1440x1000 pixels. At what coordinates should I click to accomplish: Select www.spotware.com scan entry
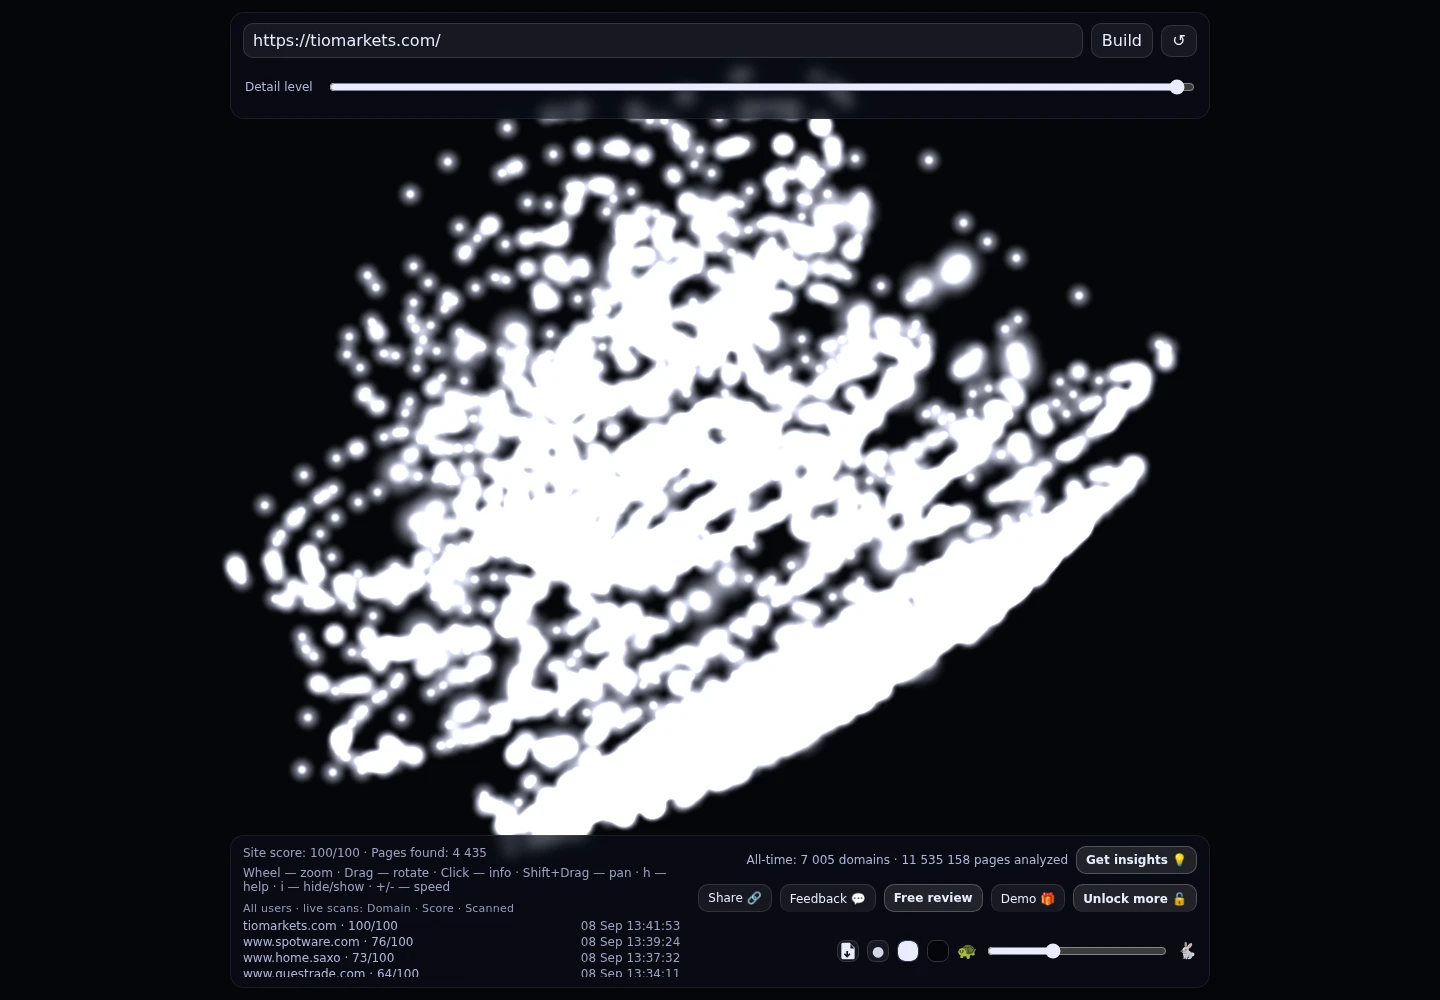coord(328,942)
